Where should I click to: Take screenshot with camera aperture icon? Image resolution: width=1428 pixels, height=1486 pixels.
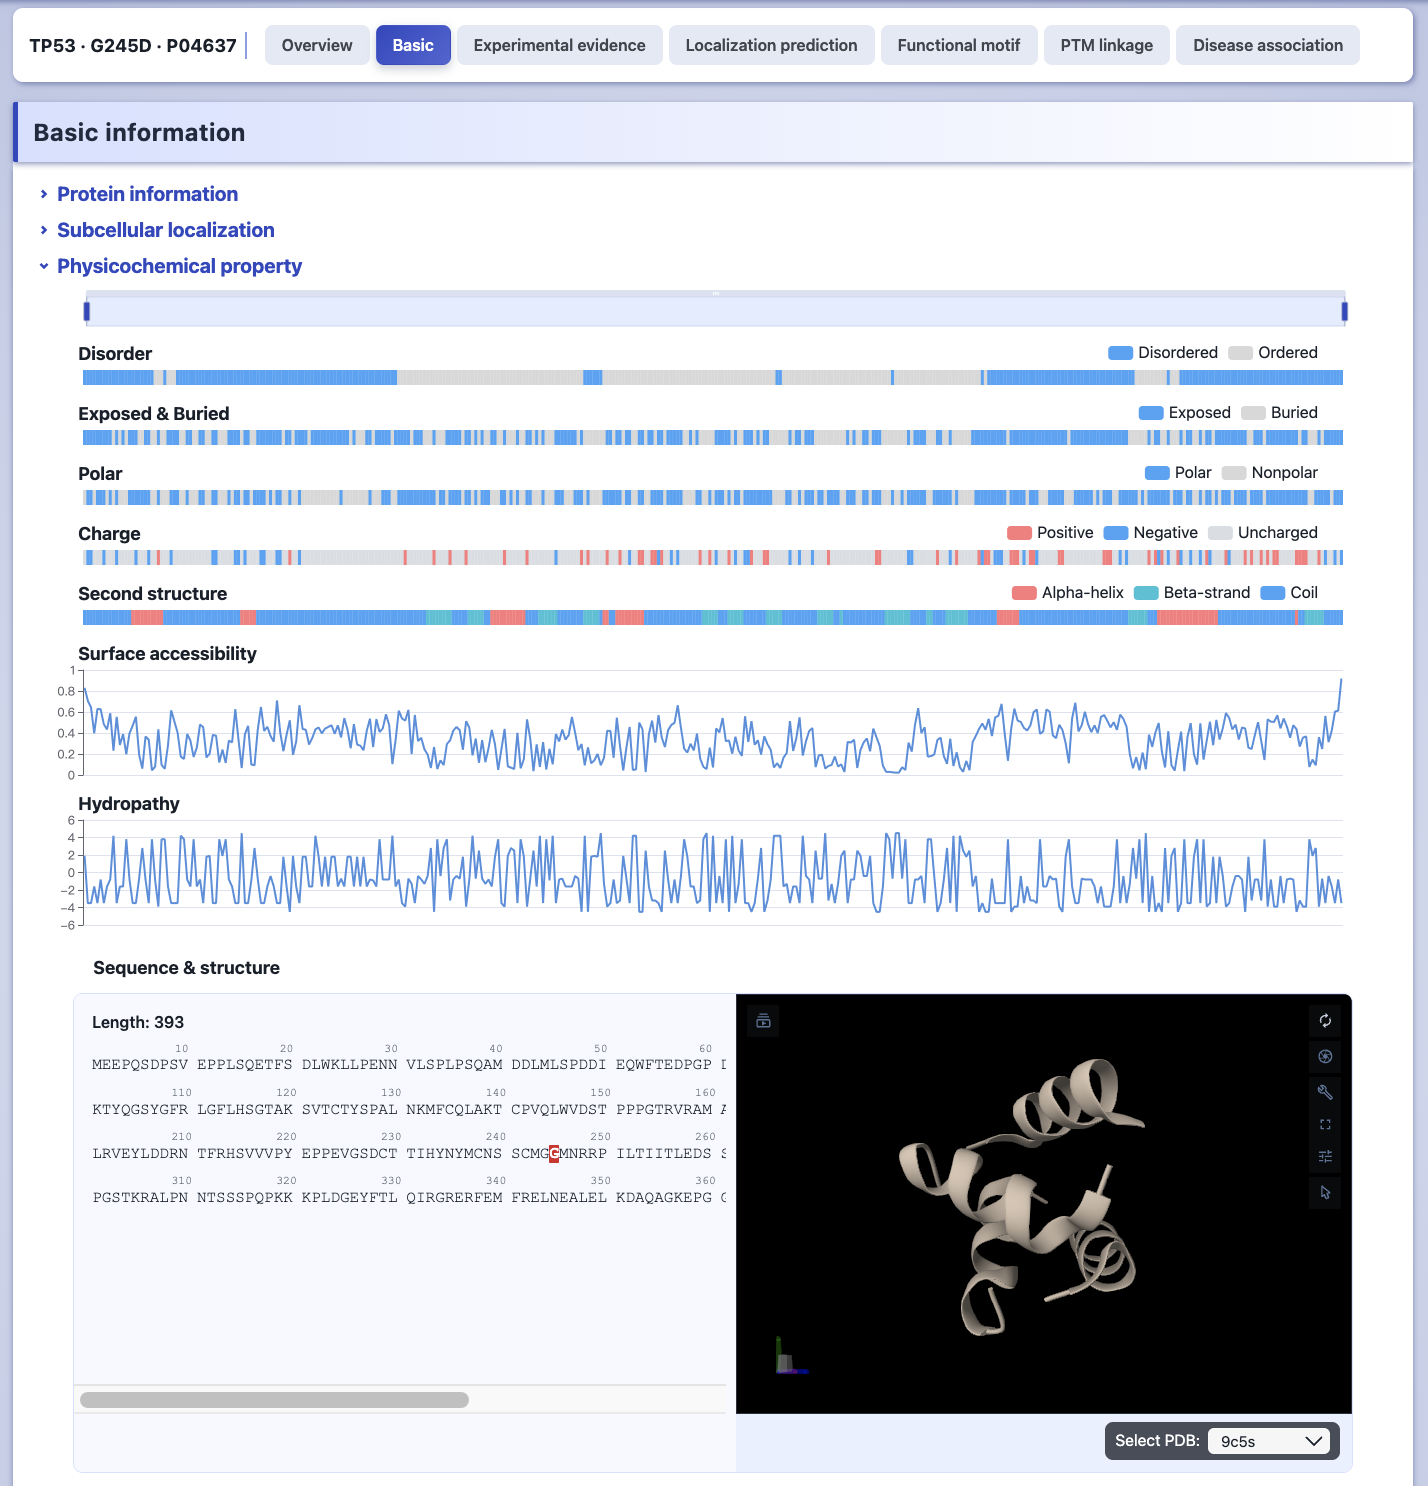pos(1325,1057)
